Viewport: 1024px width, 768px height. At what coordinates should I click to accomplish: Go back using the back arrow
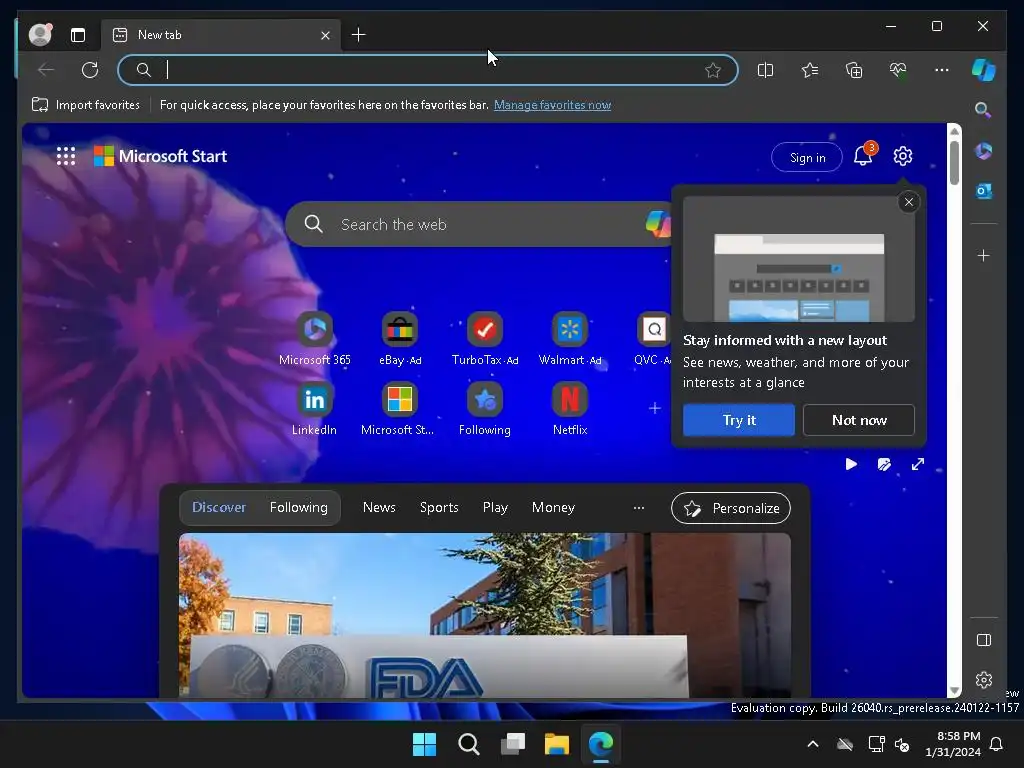tap(46, 70)
